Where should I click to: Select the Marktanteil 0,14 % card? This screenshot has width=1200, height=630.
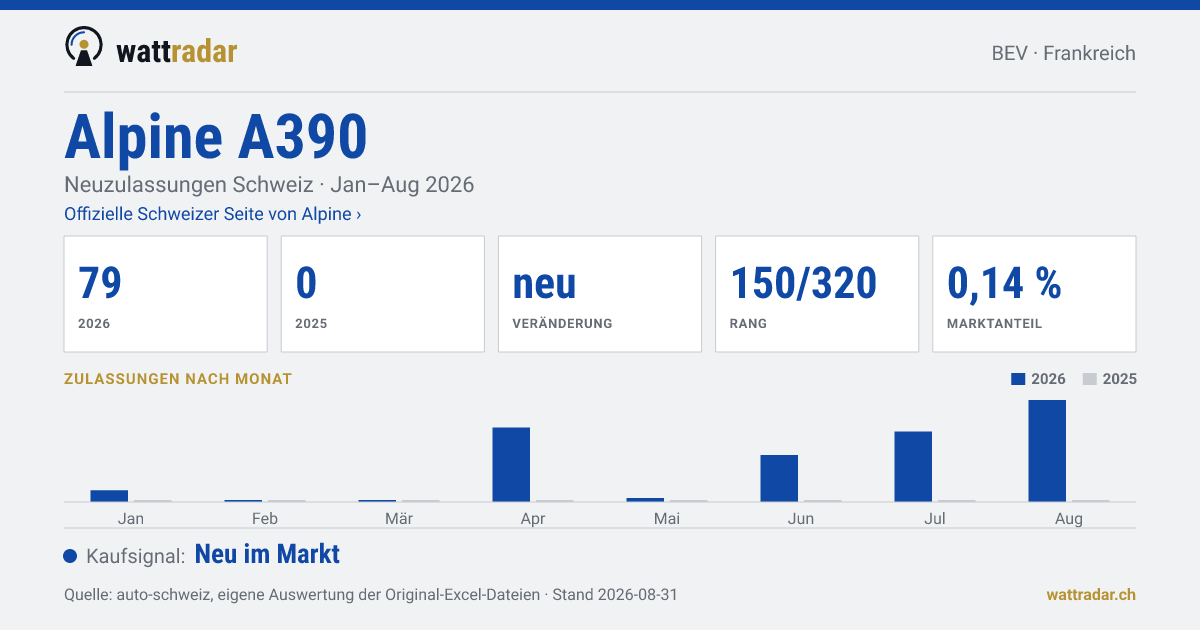(1034, 294)
